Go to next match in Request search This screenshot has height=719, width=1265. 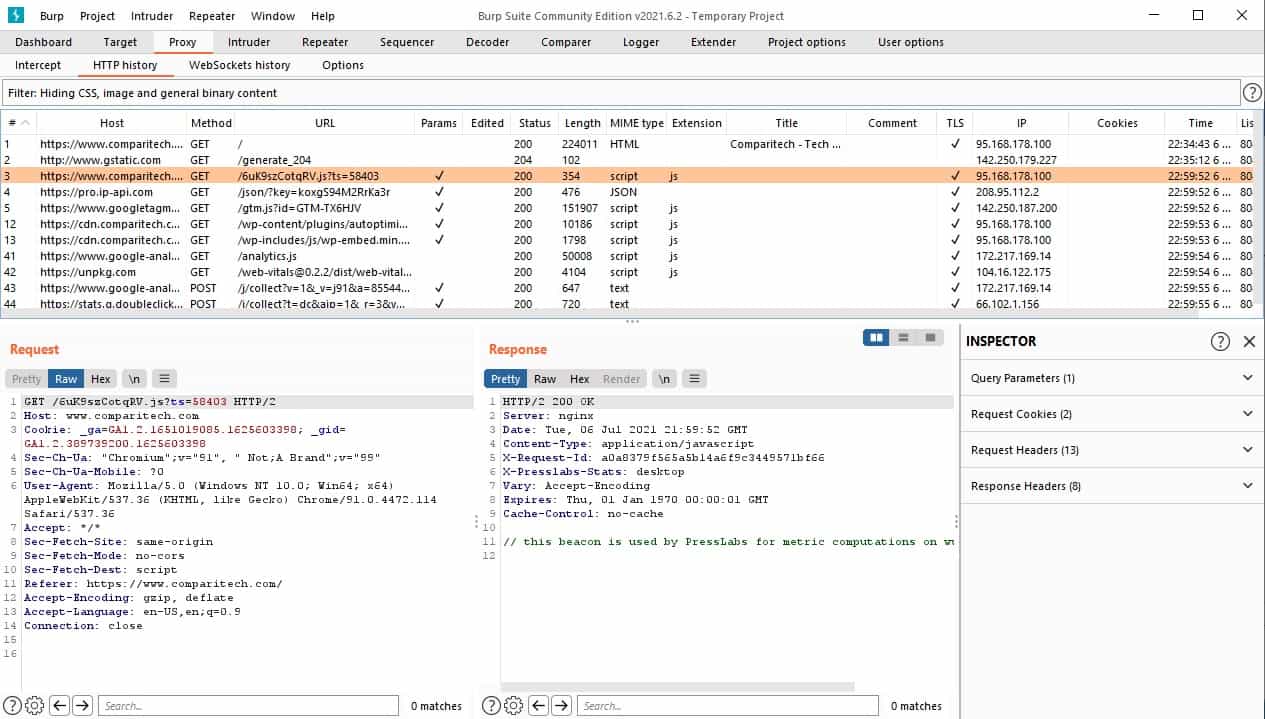(x=83, y=706)
